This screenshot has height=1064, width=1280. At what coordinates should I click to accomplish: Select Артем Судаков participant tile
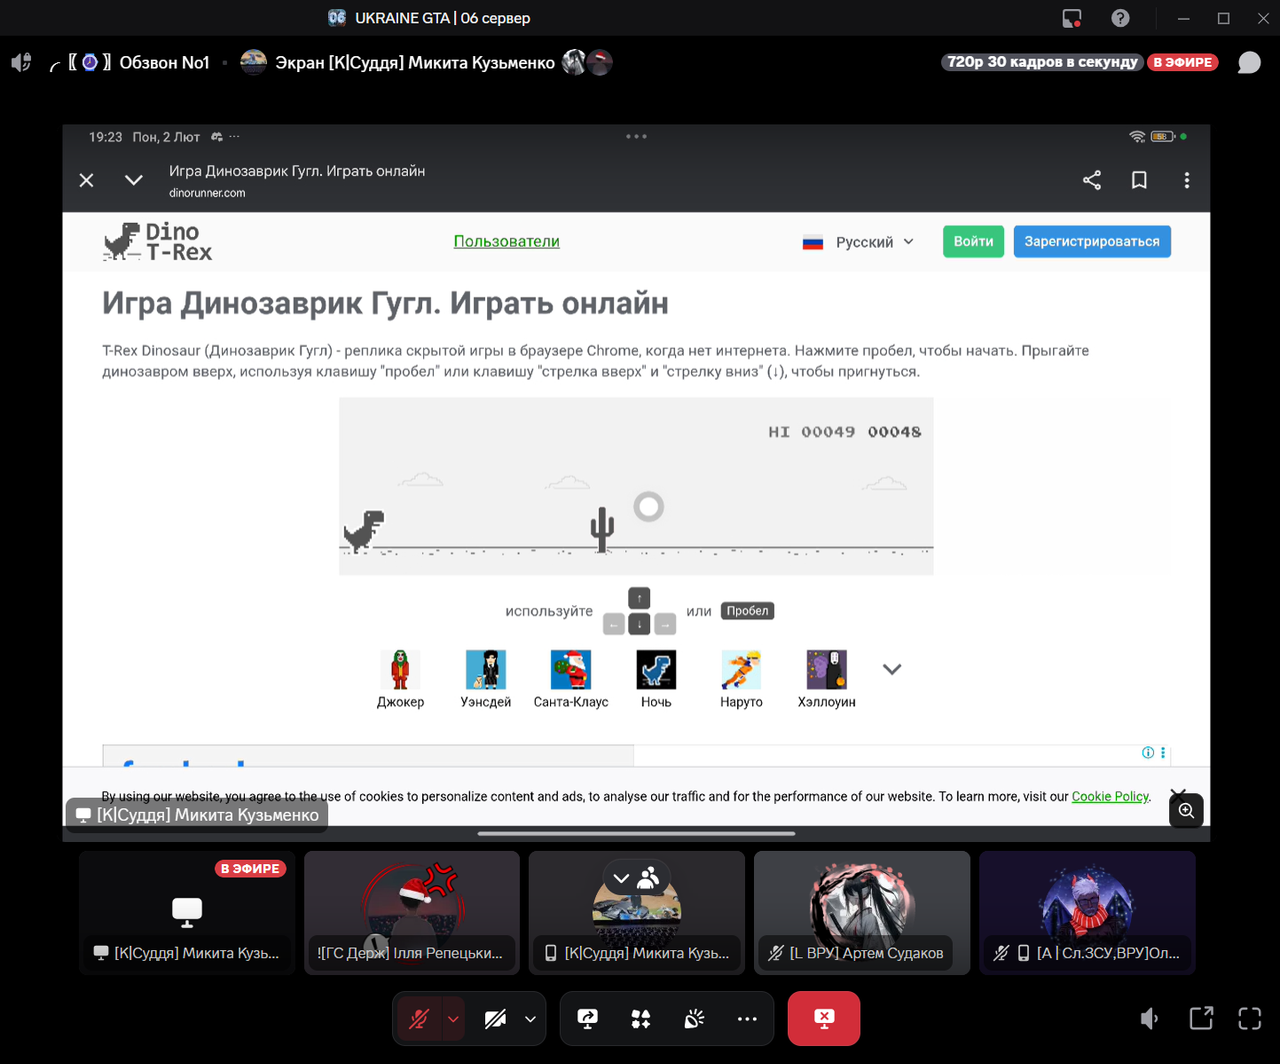click(x=862, y=913)
